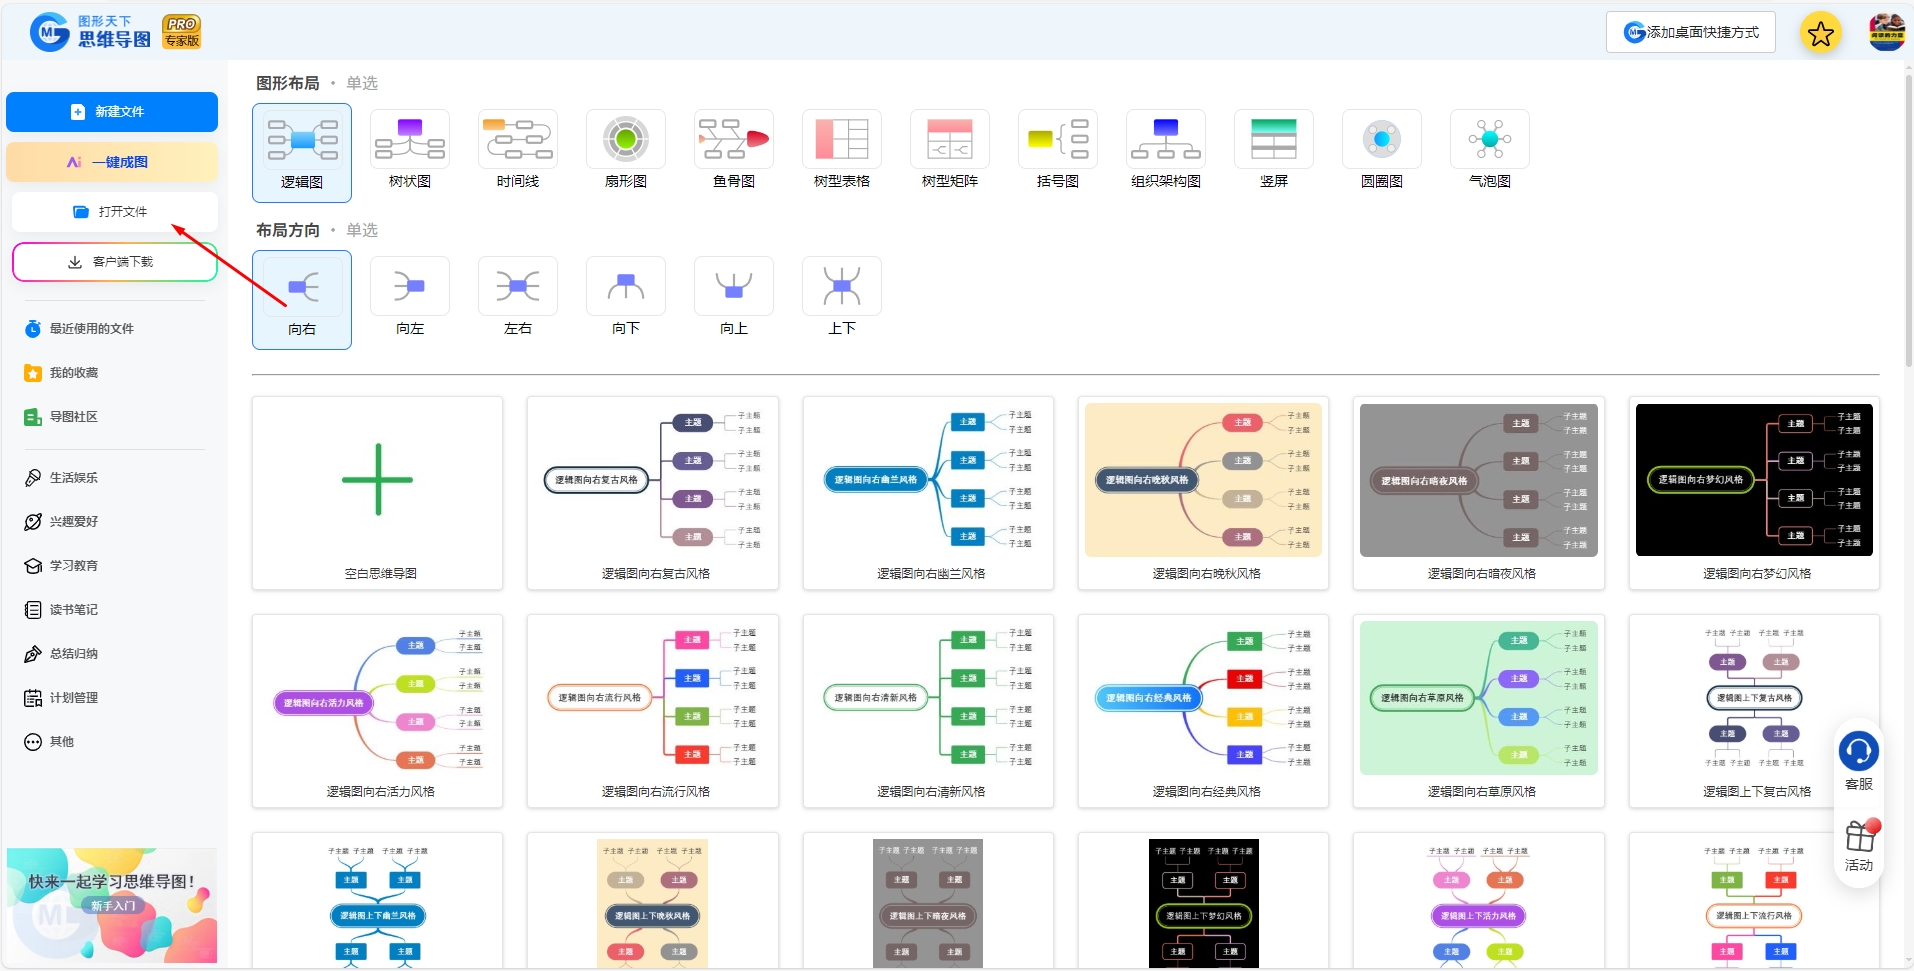Select the 鱼骨图 fishbone layout icon

[x=733, y=141]
